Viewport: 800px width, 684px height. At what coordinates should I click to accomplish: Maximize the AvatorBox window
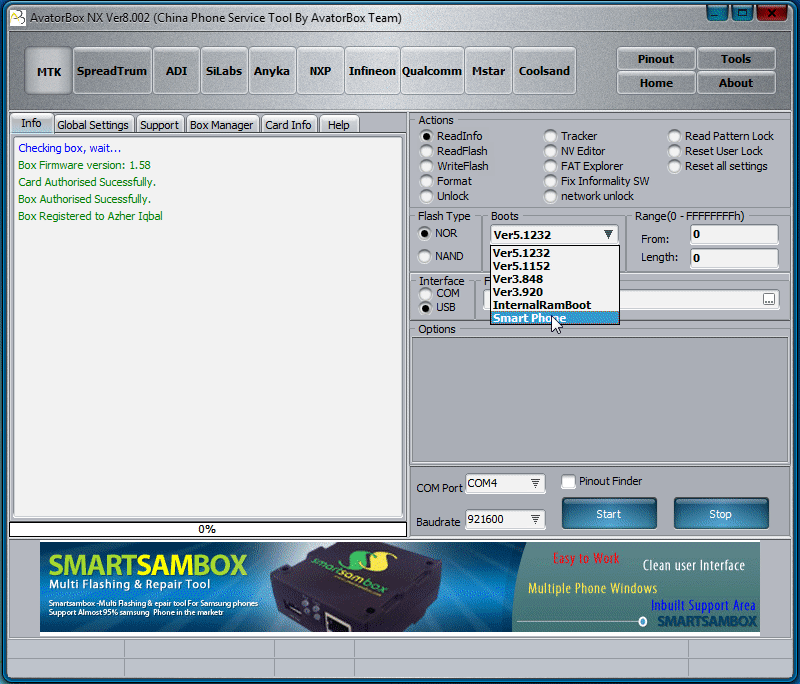(743, 13)
